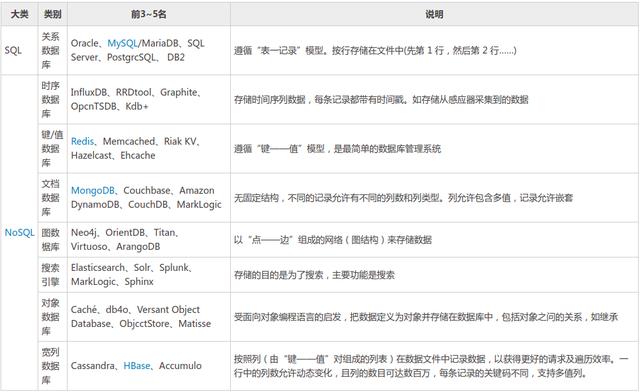Select the 时序数据库 cell

53,100
